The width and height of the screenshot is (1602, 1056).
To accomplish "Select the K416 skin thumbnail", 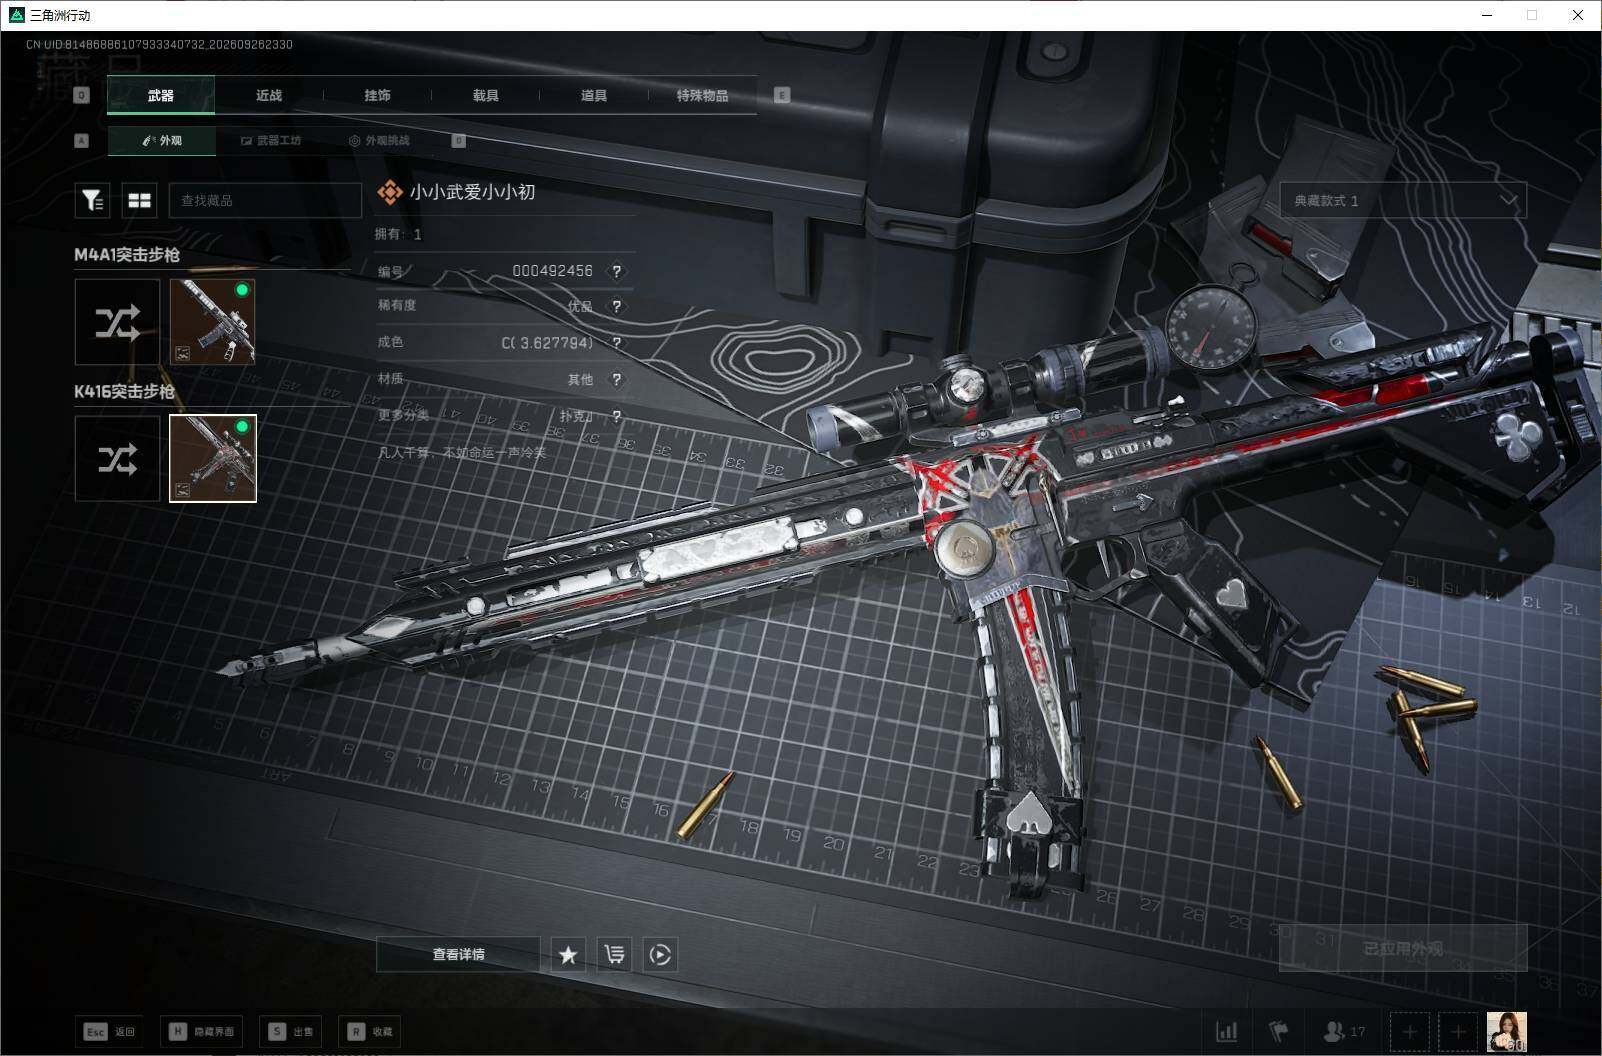I will point(213,459).
